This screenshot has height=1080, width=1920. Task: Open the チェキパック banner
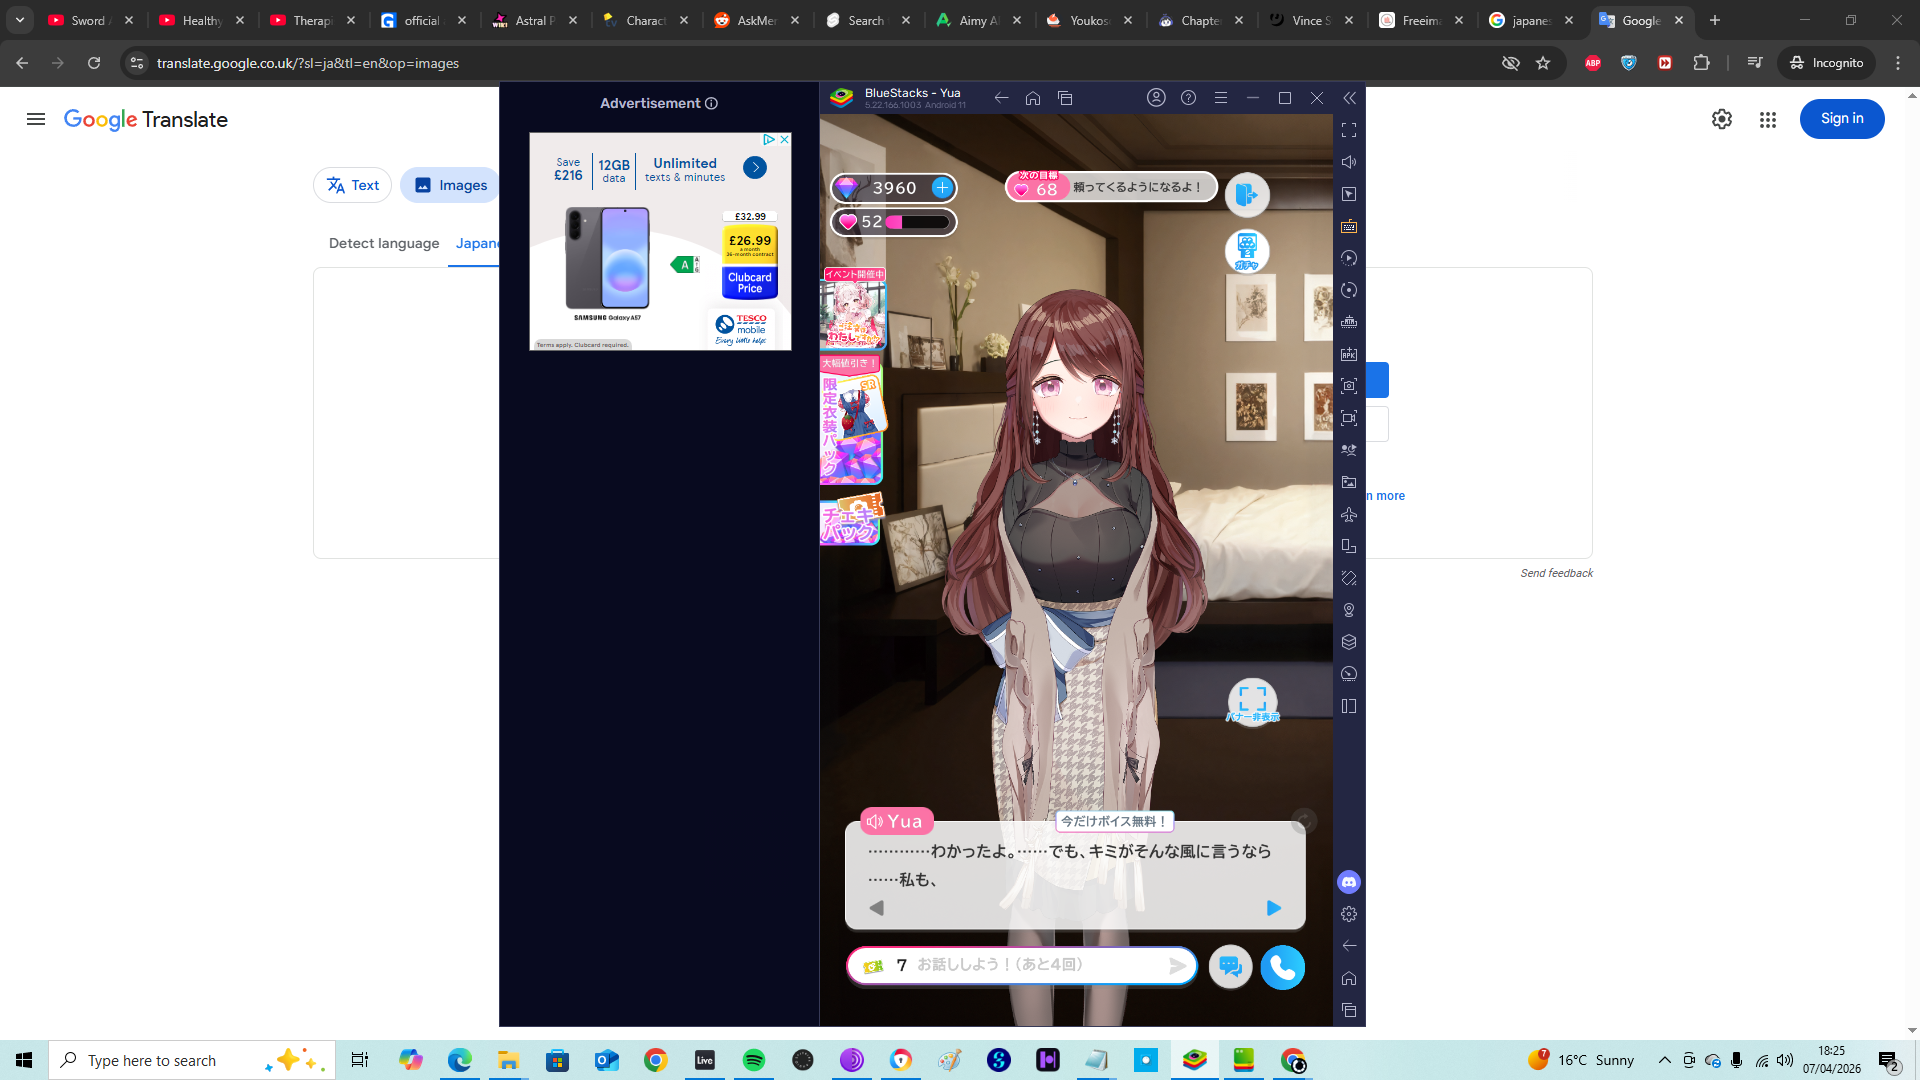point(851,520)
